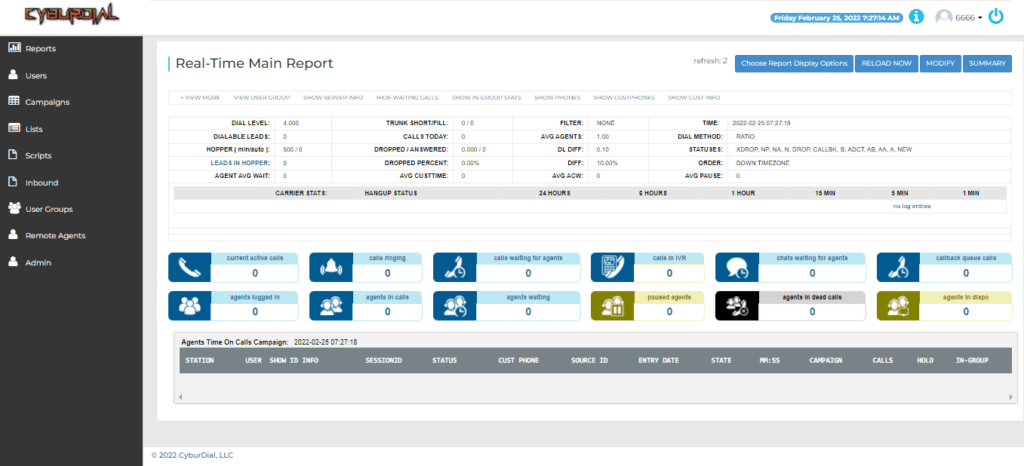
Task: Click Choose Report Display Options button
Action: click(x=794, y=63)
